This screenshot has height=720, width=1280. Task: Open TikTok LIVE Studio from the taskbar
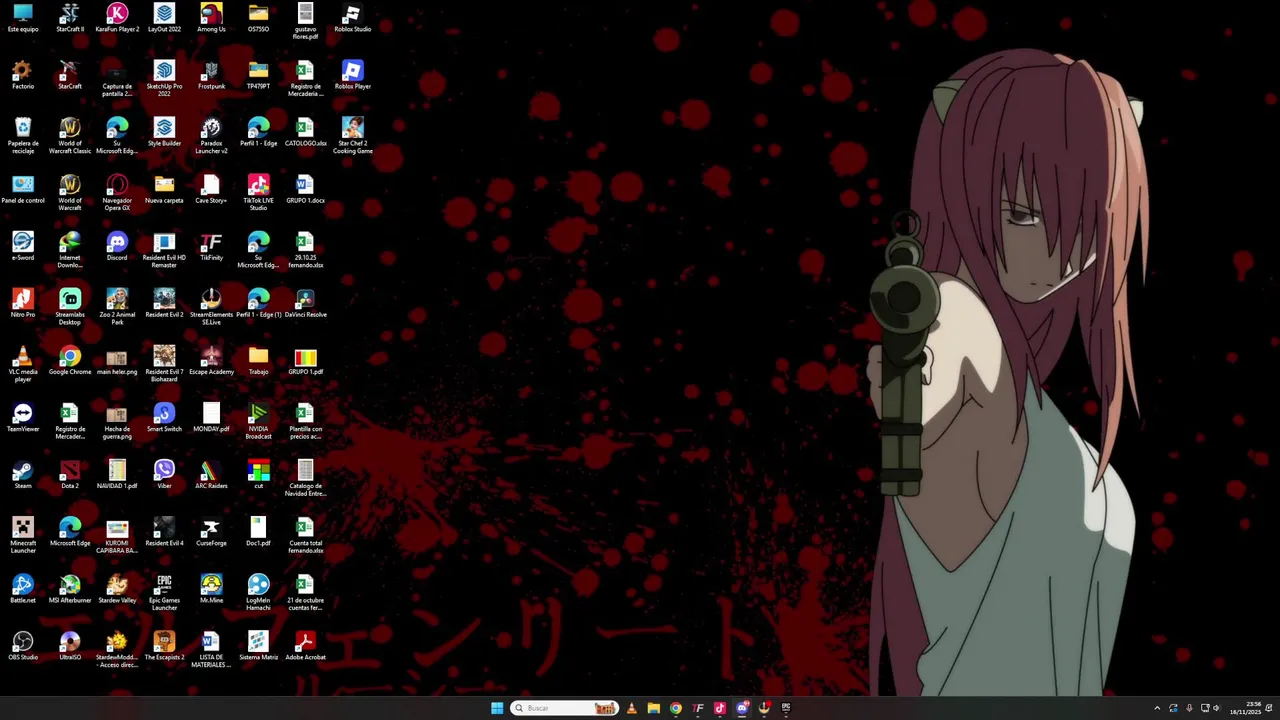coord(720,708)
